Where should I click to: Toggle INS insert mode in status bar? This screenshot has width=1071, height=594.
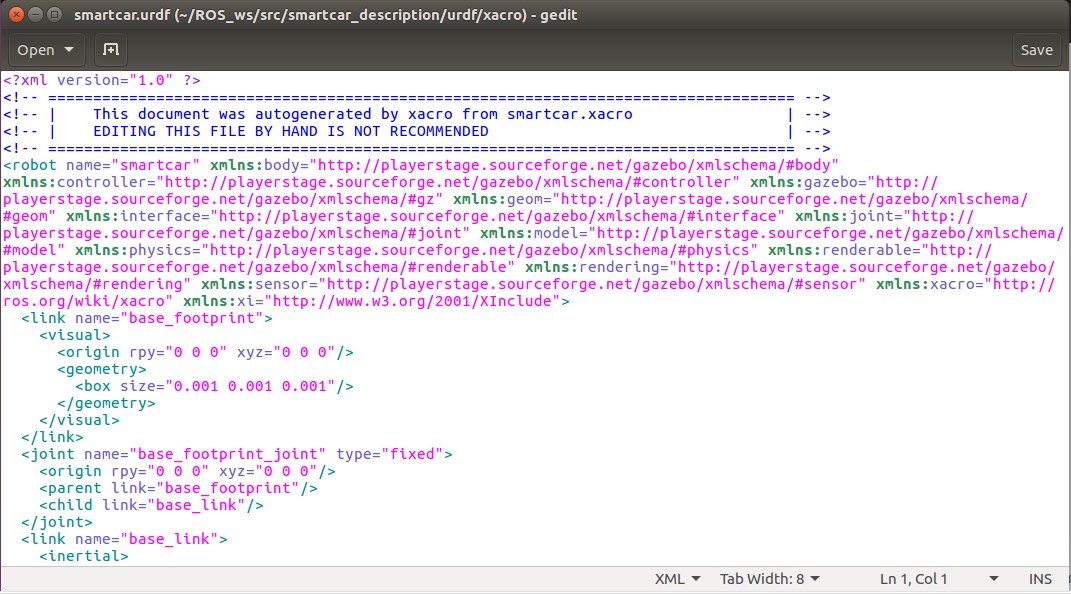[1040, 579]
